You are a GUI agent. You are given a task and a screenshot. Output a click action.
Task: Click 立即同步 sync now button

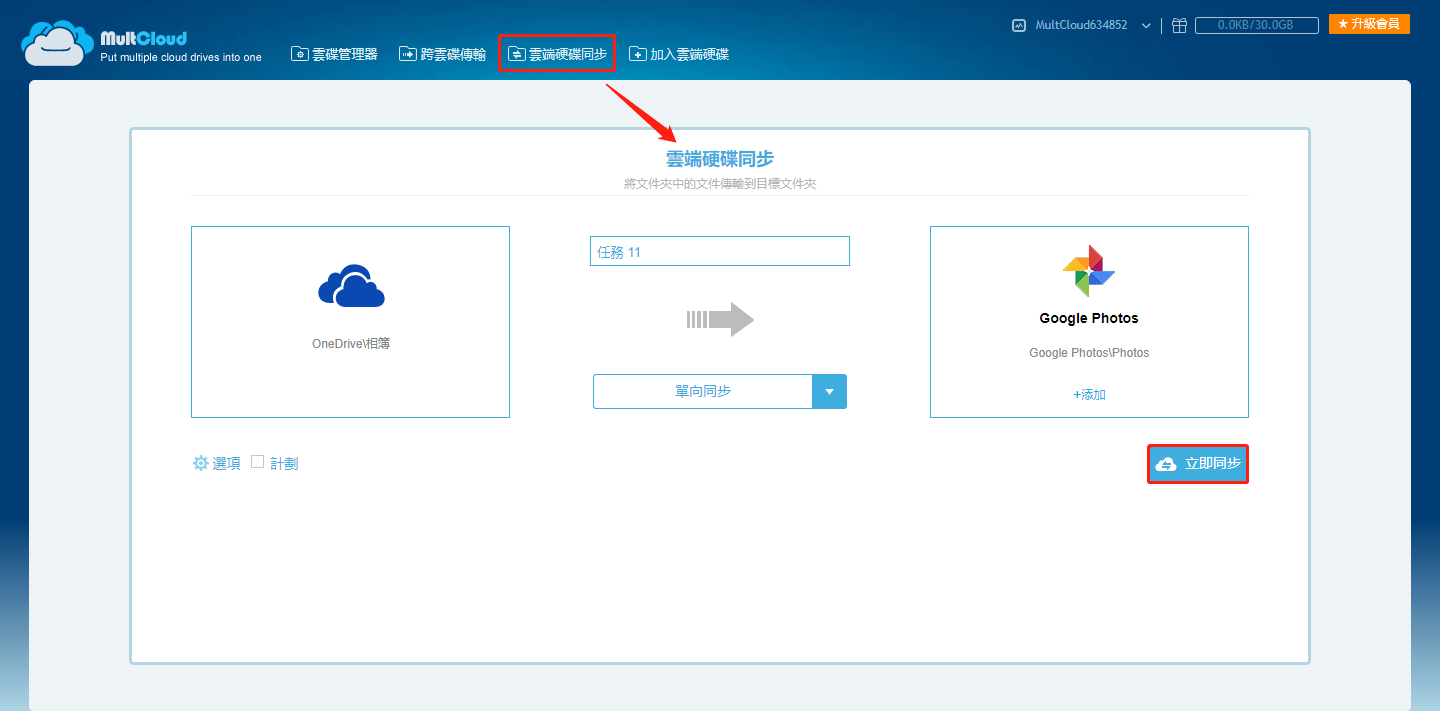(1198, 464)
